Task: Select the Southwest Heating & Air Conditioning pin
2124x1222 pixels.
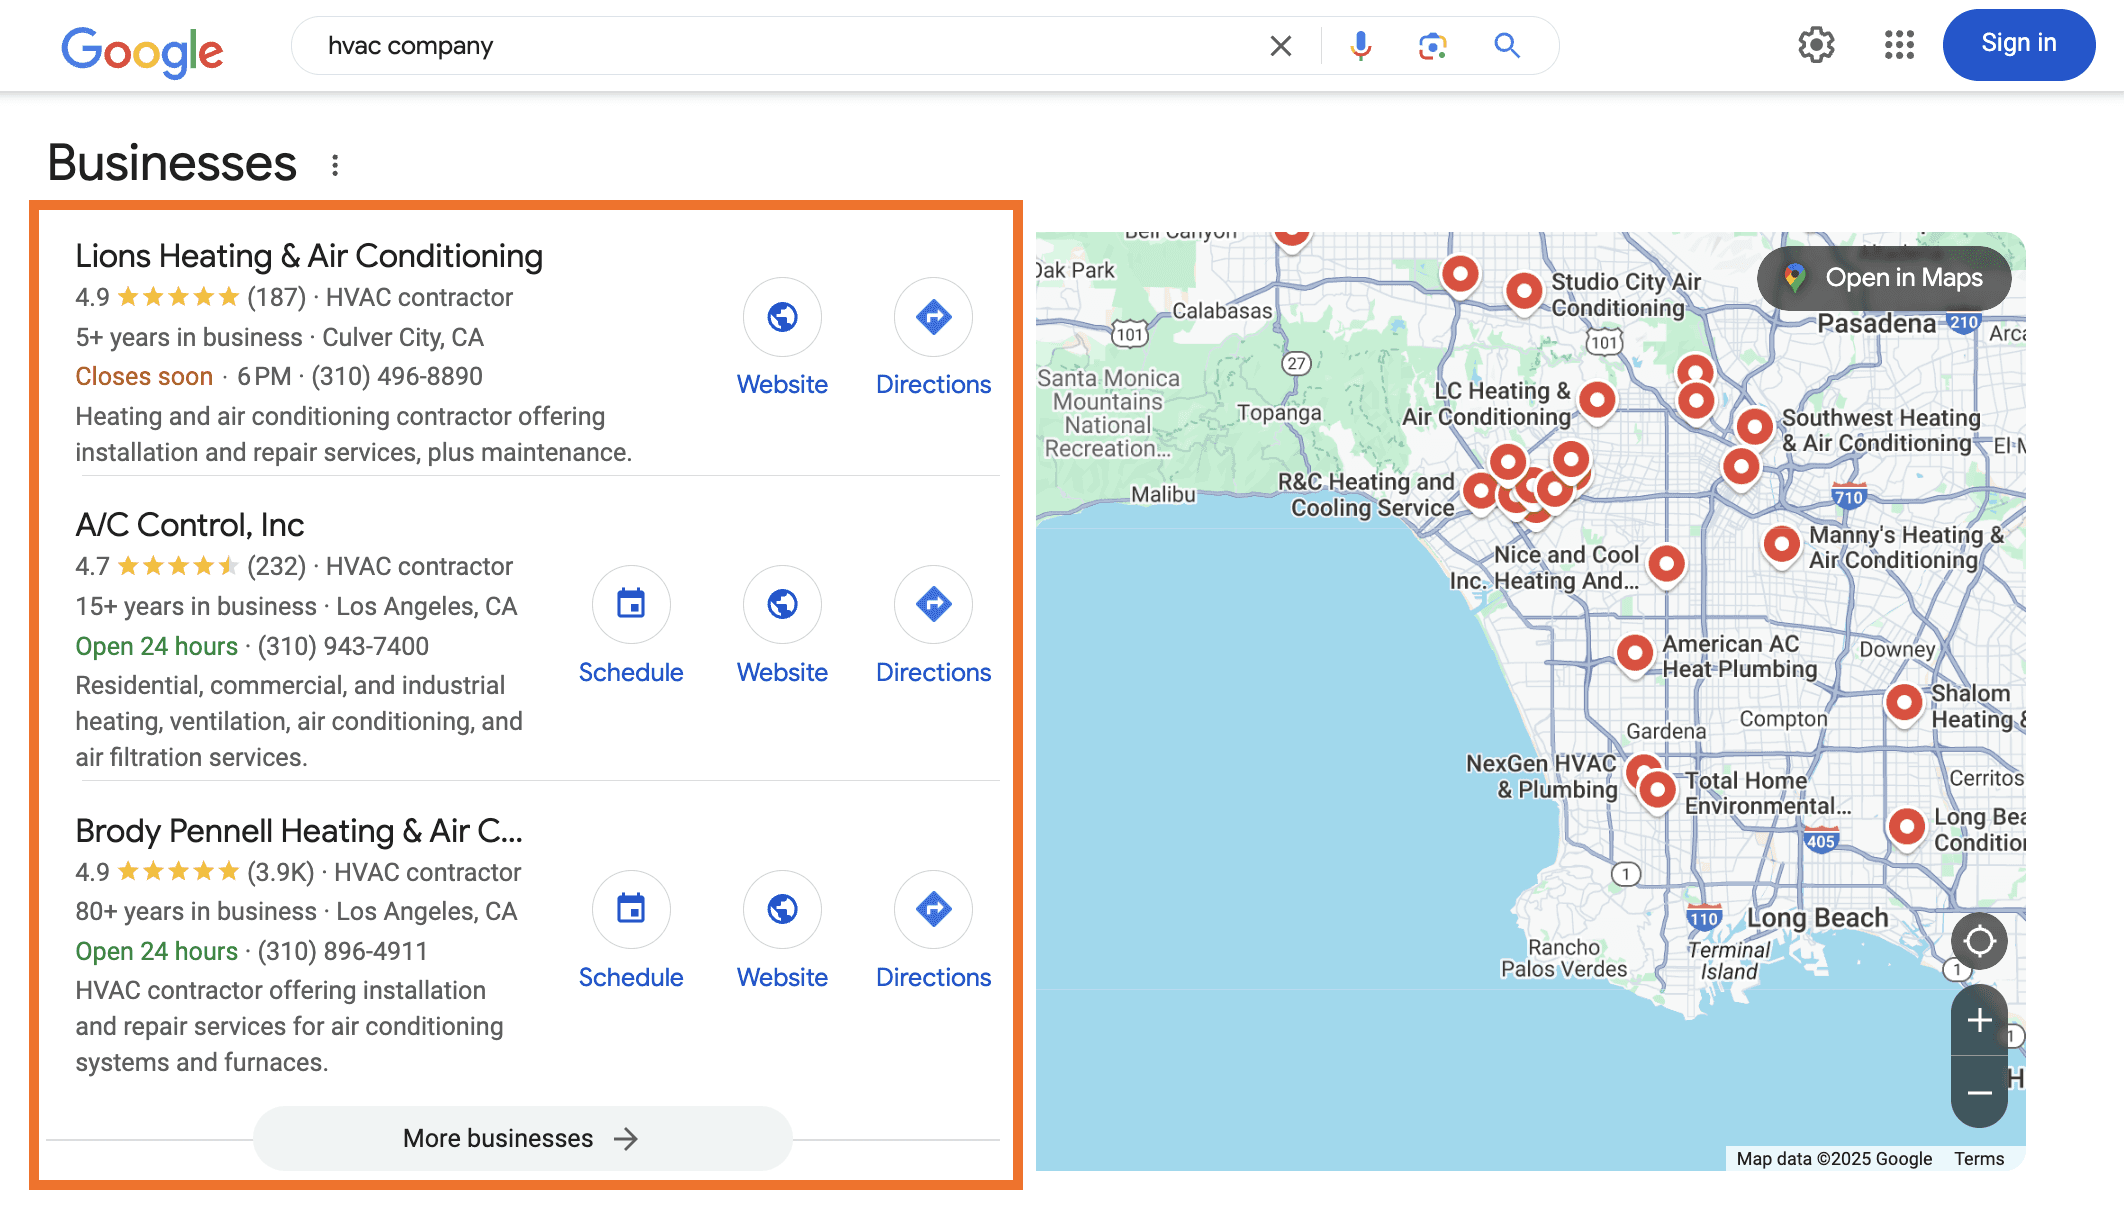Action: (1754, 428)
